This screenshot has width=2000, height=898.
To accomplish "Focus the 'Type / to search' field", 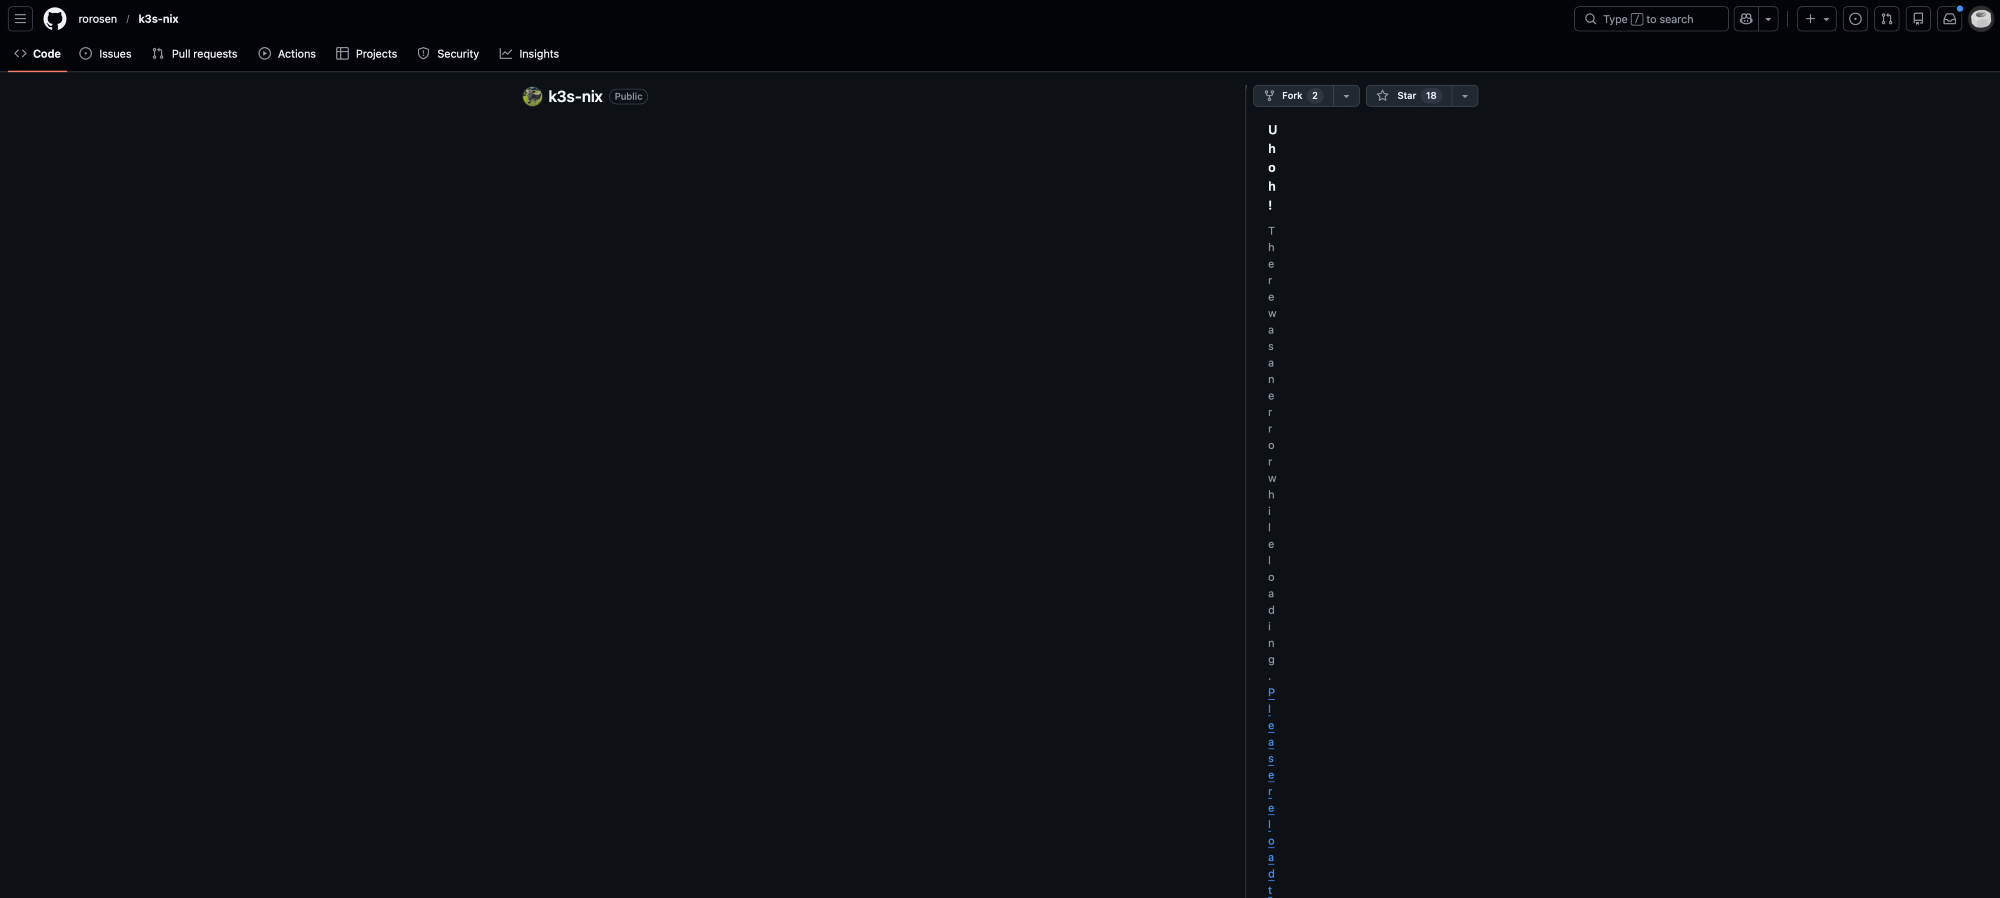I will [x=1651, y=19].
